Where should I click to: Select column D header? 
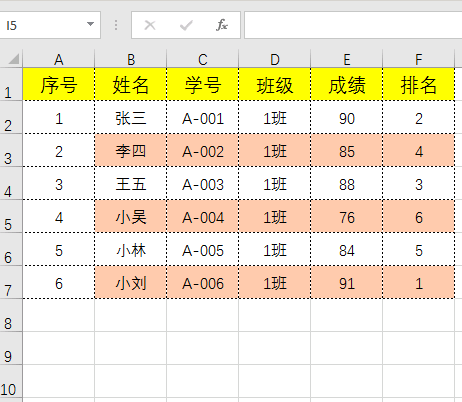pyautogui.click(x=275, y=59)
